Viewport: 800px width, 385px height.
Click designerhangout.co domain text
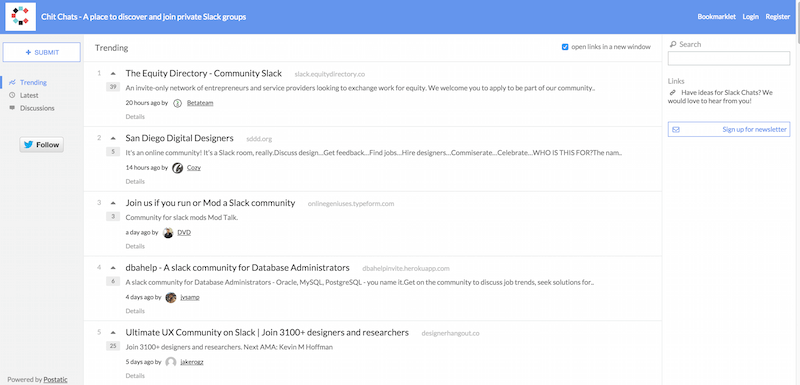pyautogui.click(x=451, y=333)
